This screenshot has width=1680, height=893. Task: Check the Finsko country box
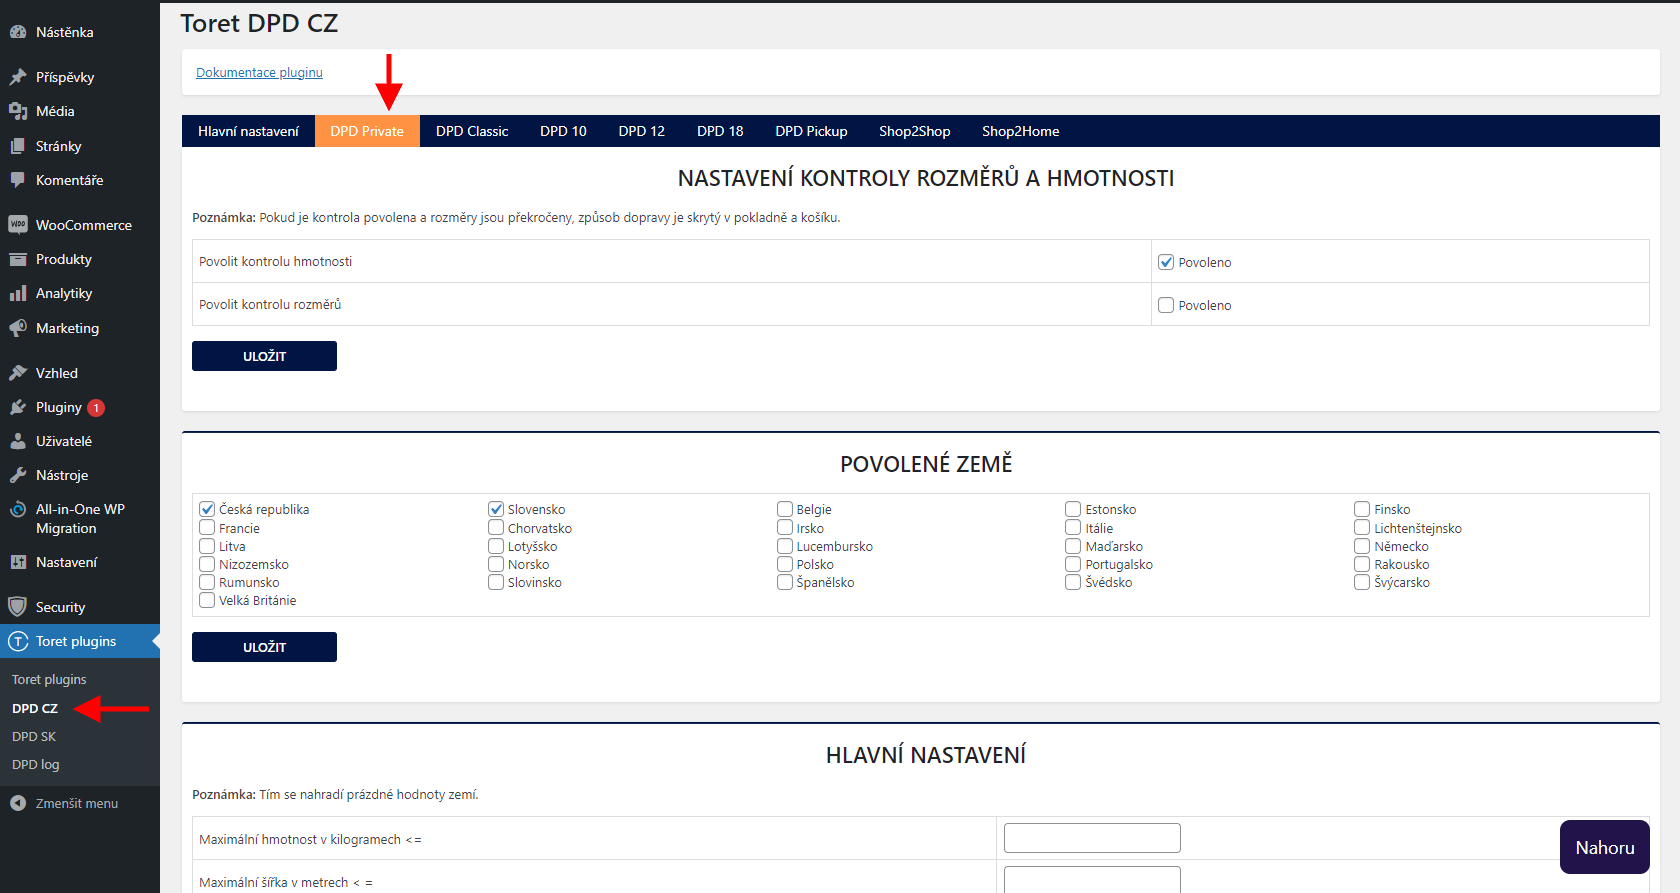1362,509
